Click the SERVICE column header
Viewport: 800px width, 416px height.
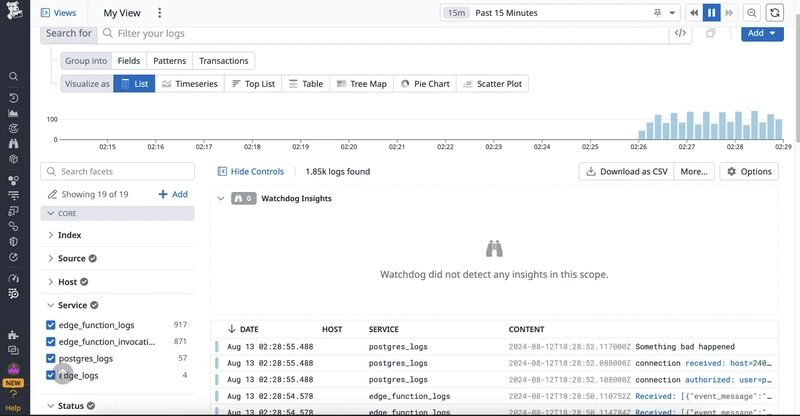(x=384, y=329)
